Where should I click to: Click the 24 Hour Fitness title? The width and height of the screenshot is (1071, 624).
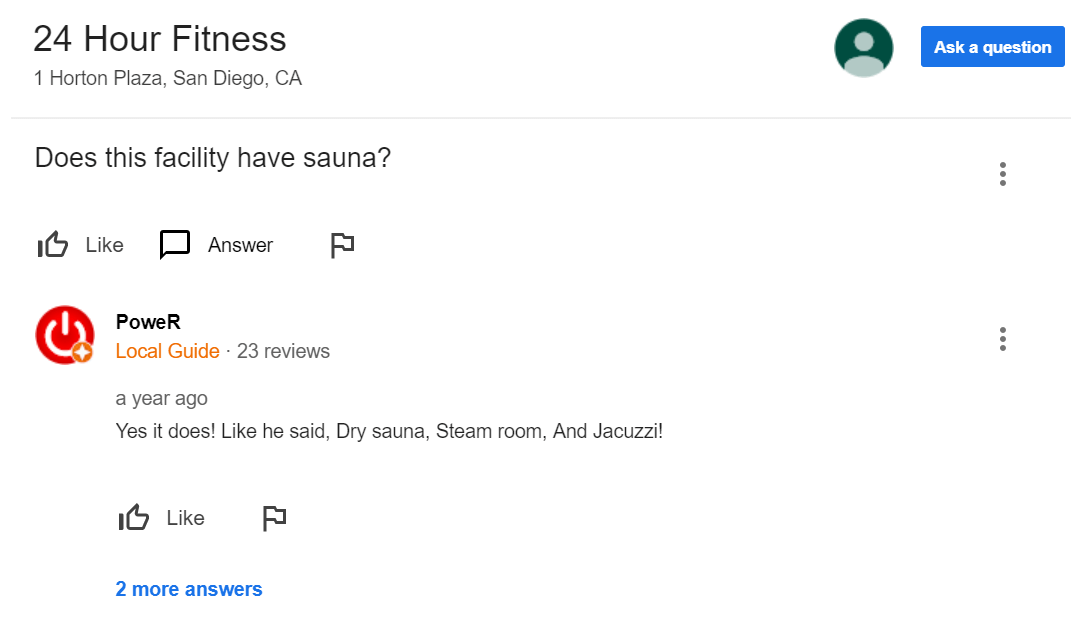[160, 39]
